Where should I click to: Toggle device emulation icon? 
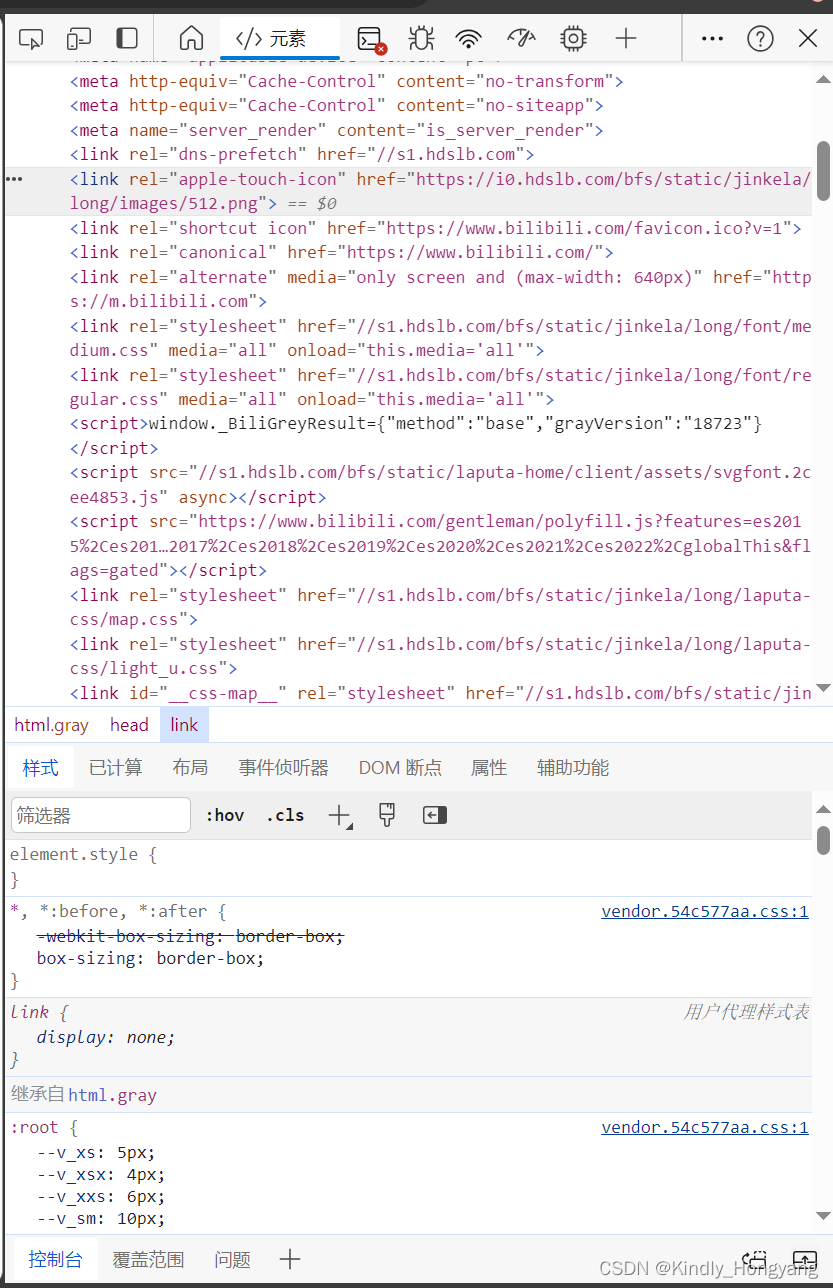tap(79, 39)
